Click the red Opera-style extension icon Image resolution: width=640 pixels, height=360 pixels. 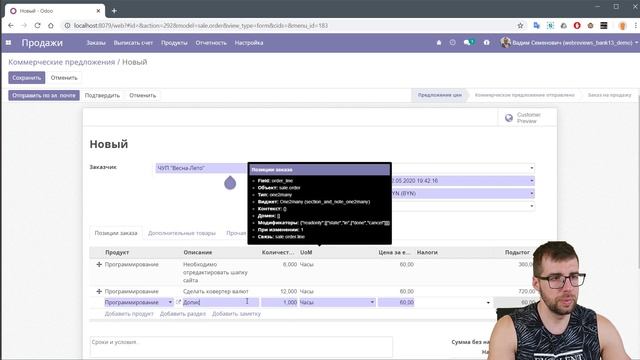[577, 25]
